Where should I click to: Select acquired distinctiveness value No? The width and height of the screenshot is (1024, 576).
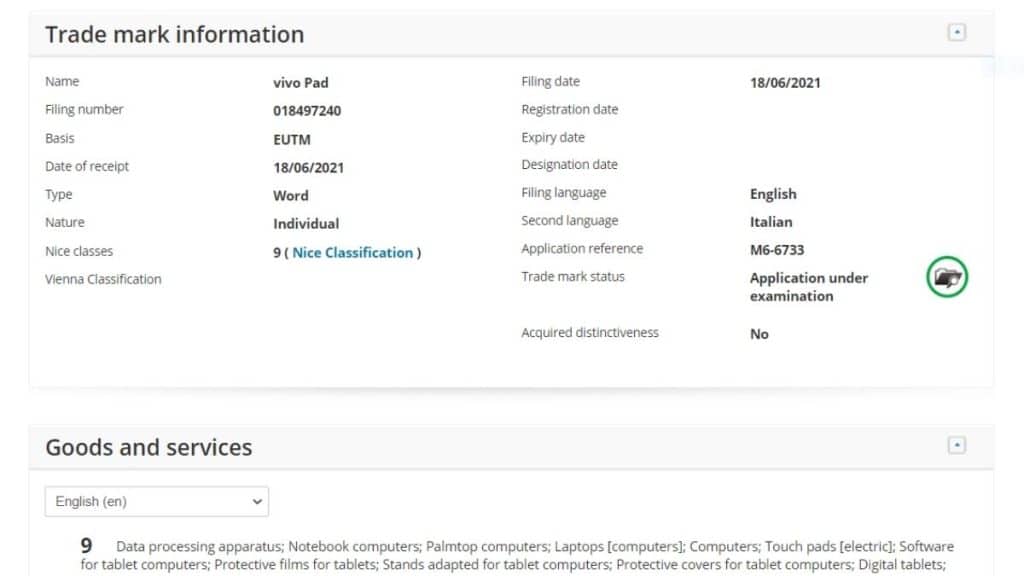click(x=759, y=334)
